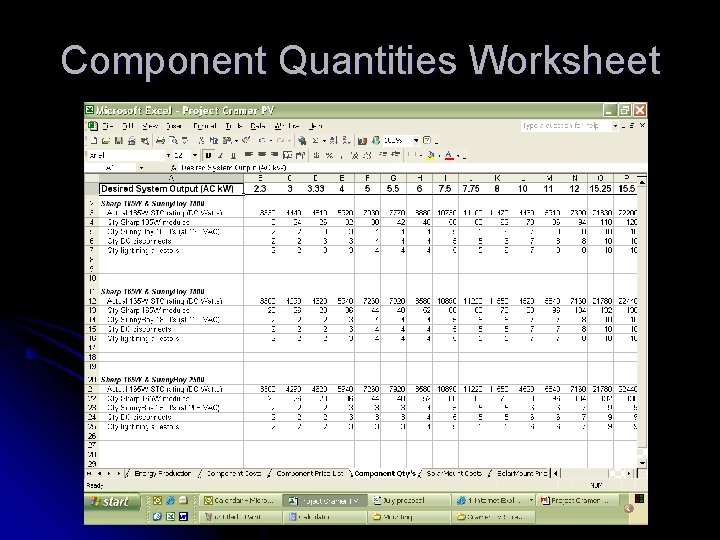
Task: Expand the Paste options arrow
Action: point(236,141)
